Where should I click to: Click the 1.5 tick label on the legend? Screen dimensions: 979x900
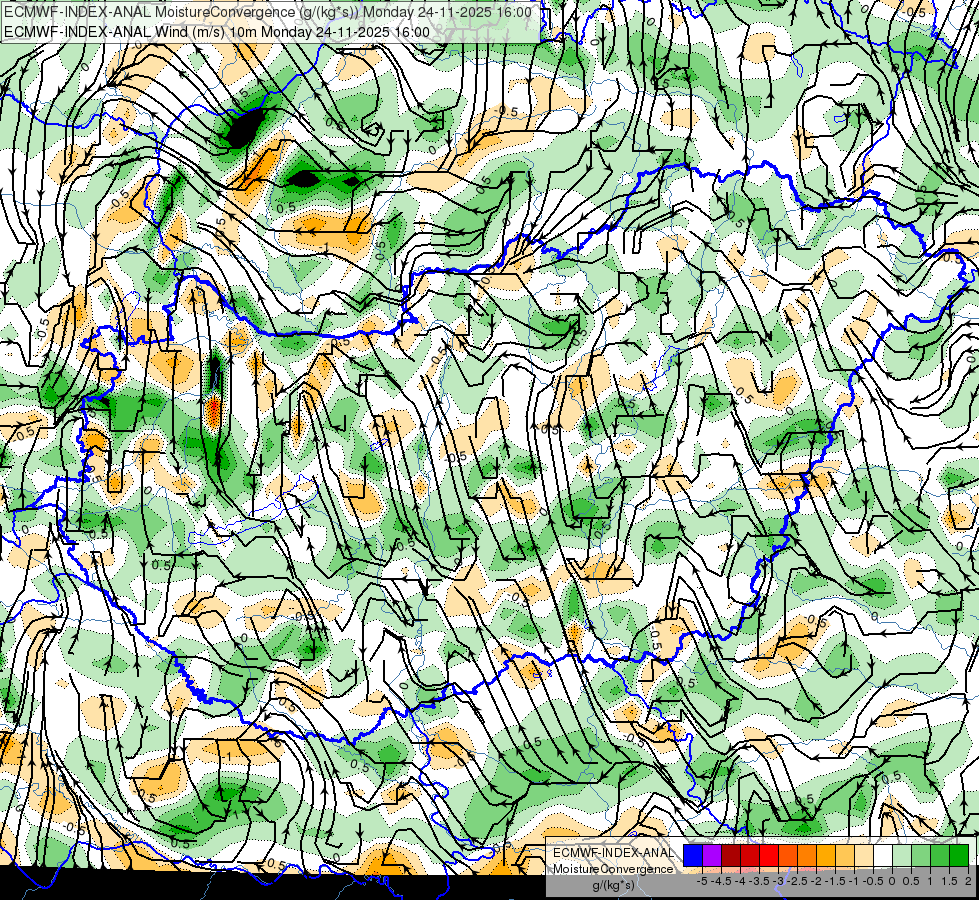(950, 881)
